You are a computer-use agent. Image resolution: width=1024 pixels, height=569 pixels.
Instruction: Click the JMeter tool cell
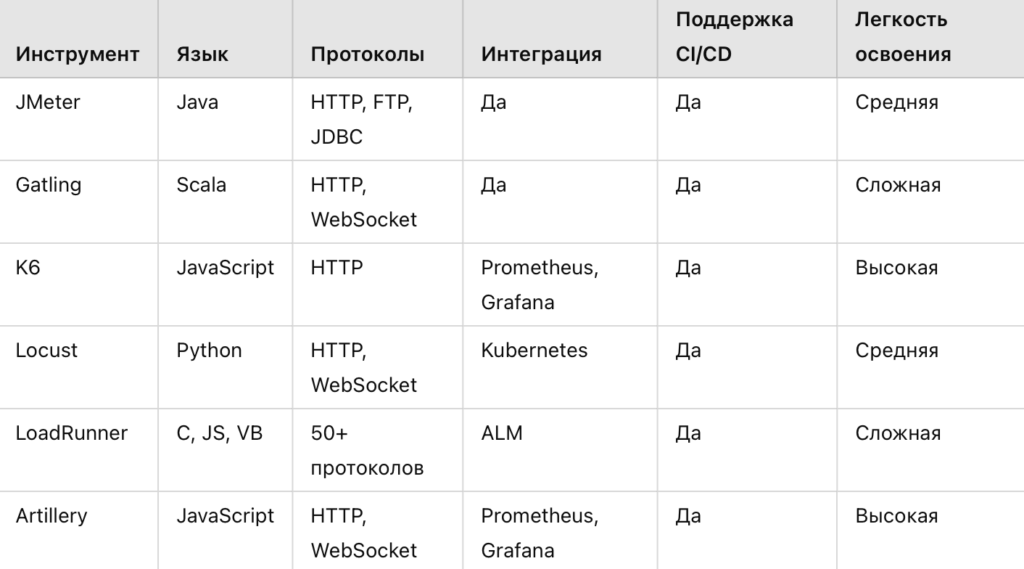[48, 102]
